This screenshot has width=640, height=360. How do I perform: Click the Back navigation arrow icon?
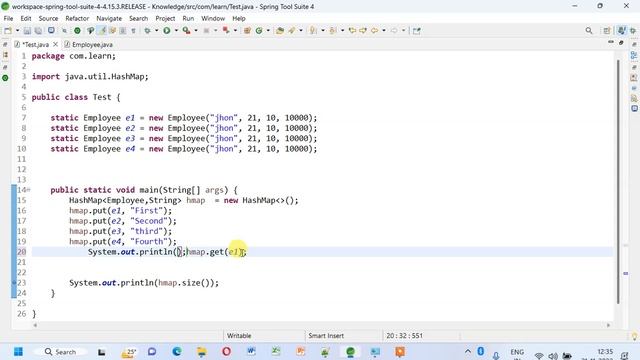(374, 31)
